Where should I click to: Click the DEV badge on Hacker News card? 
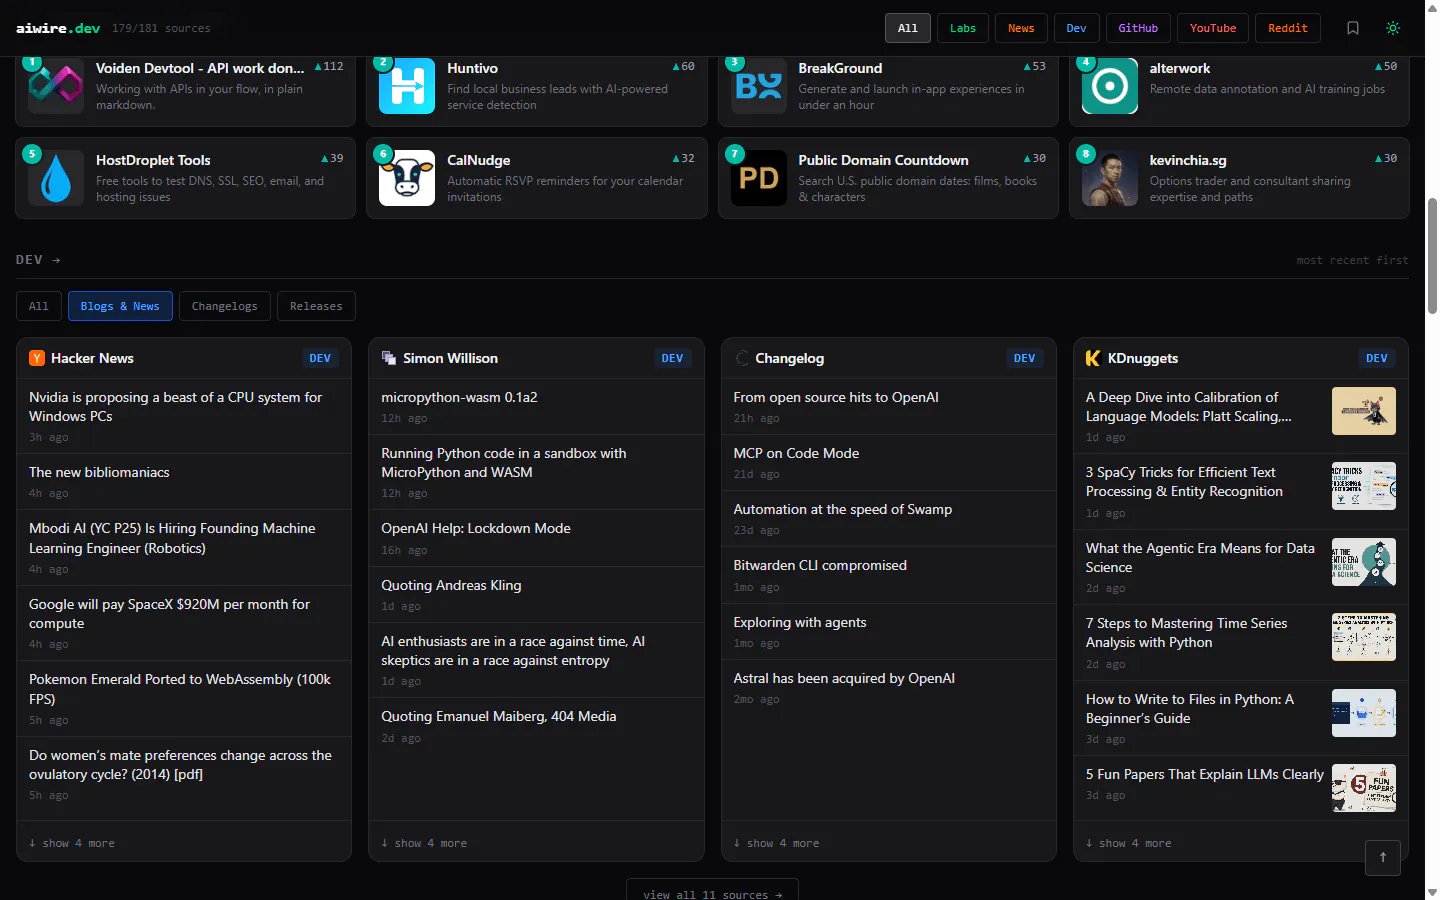pos(320,358)
